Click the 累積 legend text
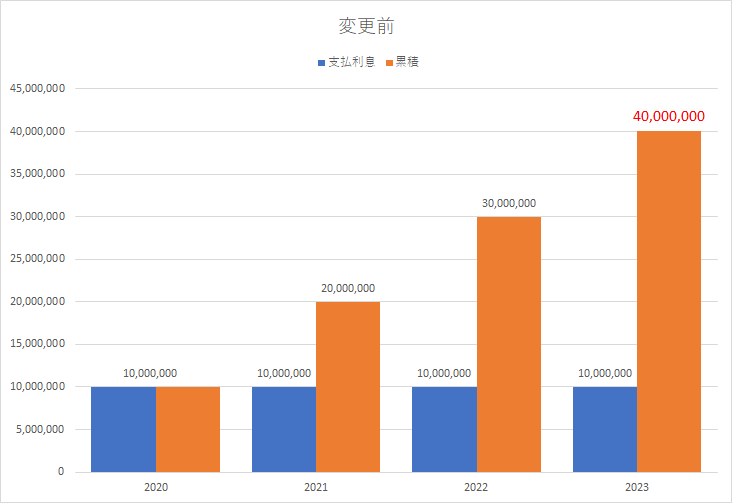Image resolution: width=732 pixels, height=503 pixels. tap(407, 62)
